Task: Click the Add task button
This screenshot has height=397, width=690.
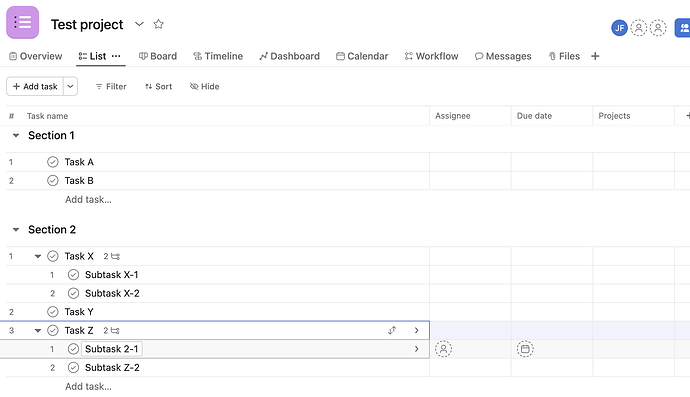Action: pos(35,86)
